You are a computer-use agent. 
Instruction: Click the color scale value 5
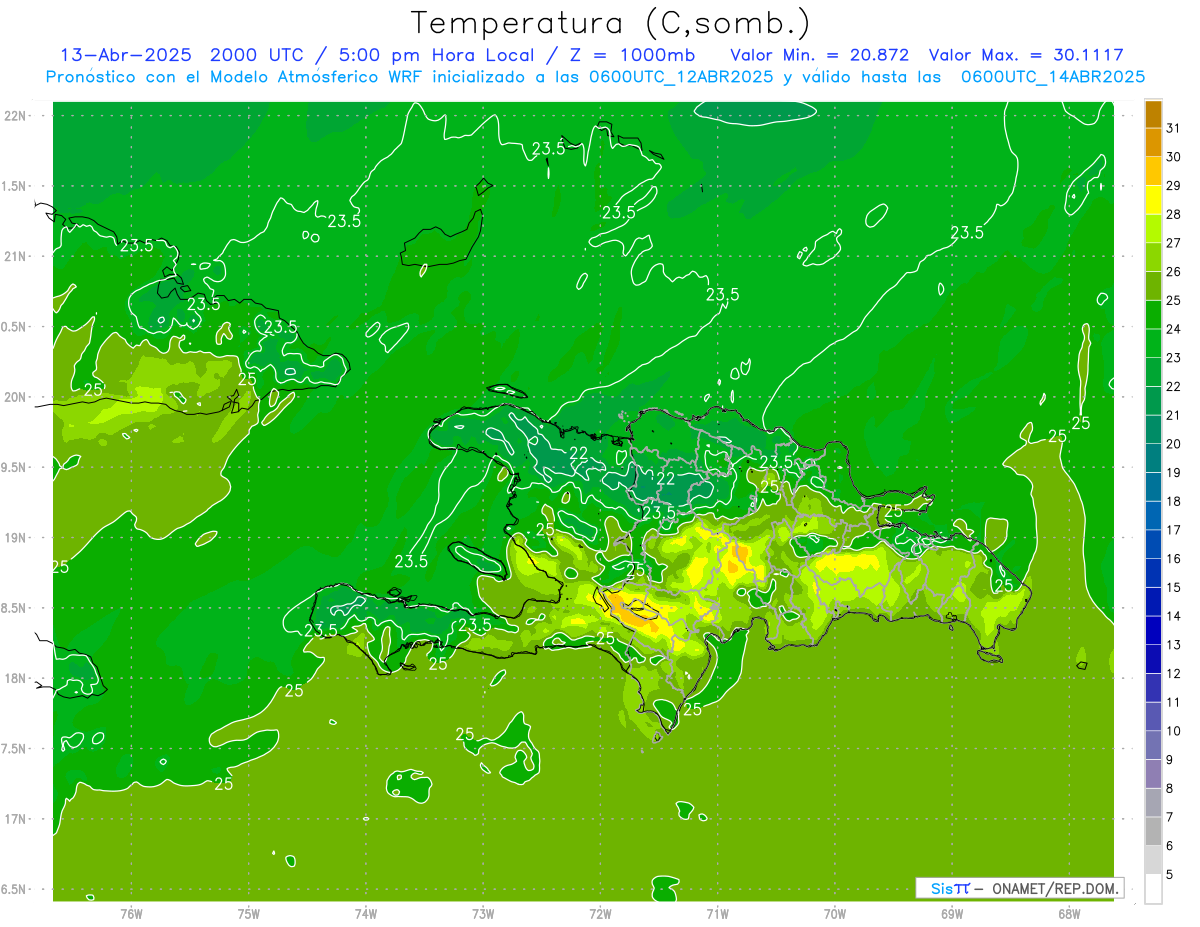(x=1170, y=875)
